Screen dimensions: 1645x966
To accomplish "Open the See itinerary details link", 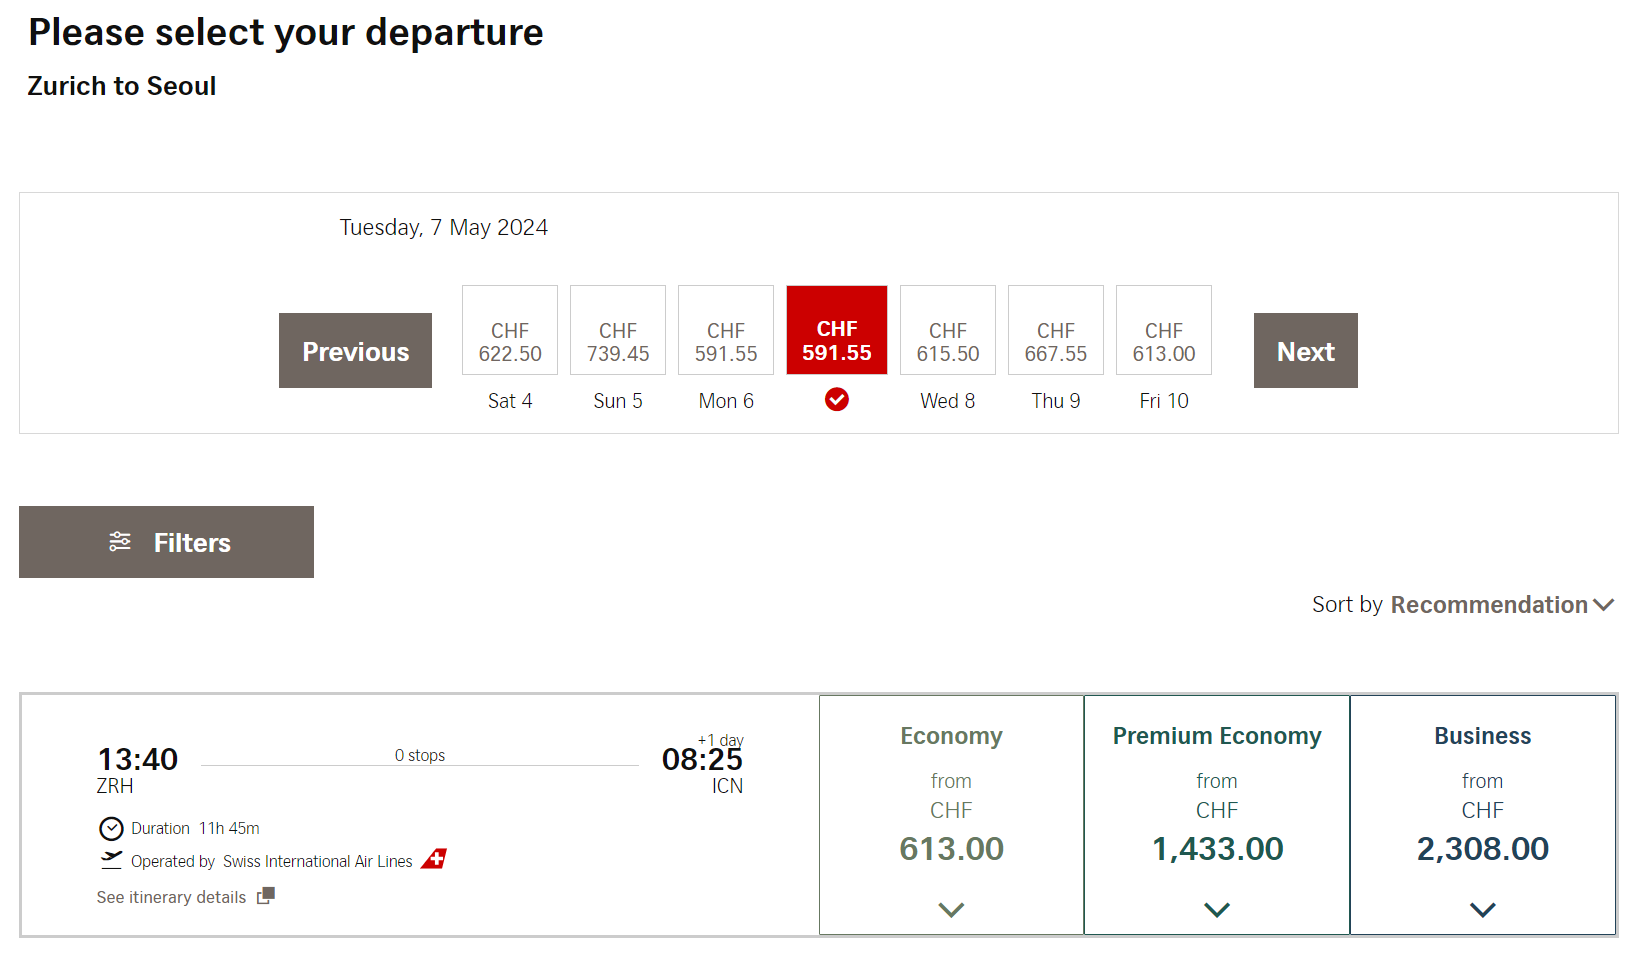I will (172, 897).
